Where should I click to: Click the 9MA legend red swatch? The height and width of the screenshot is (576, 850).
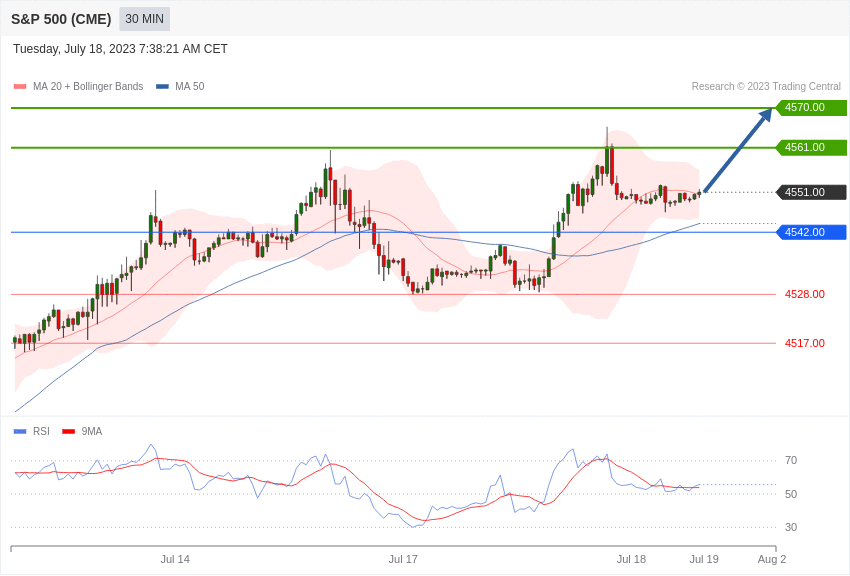point(68,431)
